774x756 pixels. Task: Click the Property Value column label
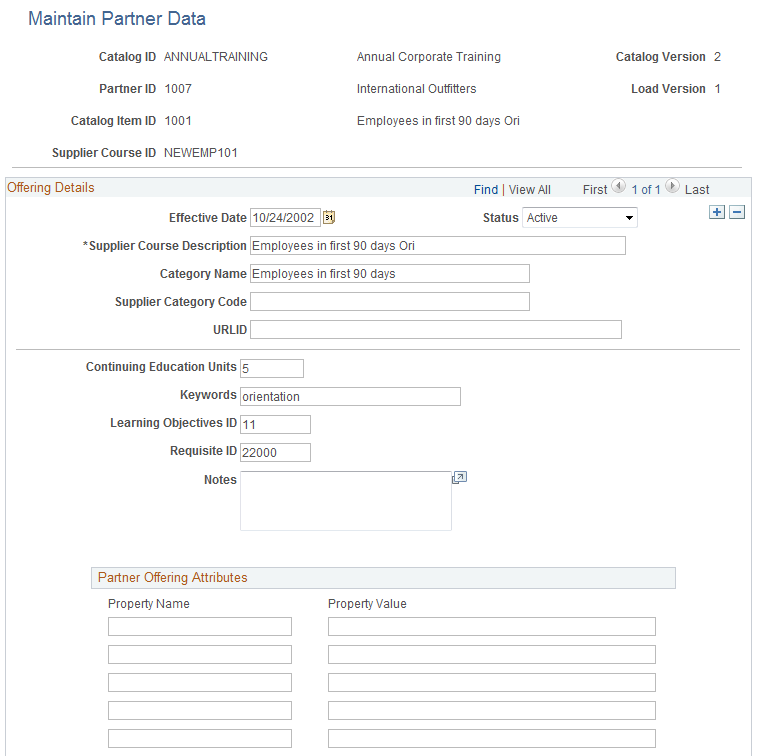tap(367, 604)
